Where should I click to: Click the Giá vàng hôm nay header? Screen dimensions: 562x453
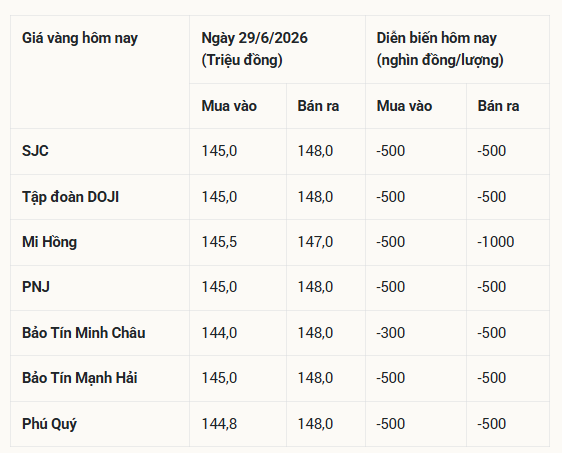(x=80, y=39)
